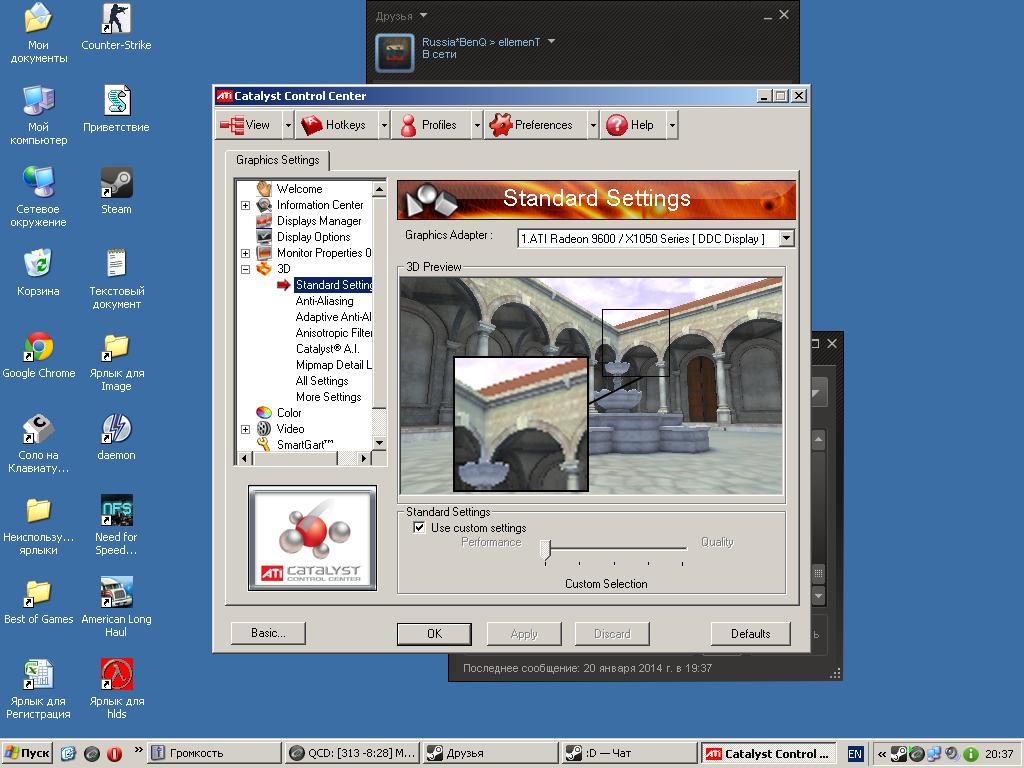Click the Basic... button
This screenshot has width=1024, height=768.
pyautogui.click(x=268, y=633)
